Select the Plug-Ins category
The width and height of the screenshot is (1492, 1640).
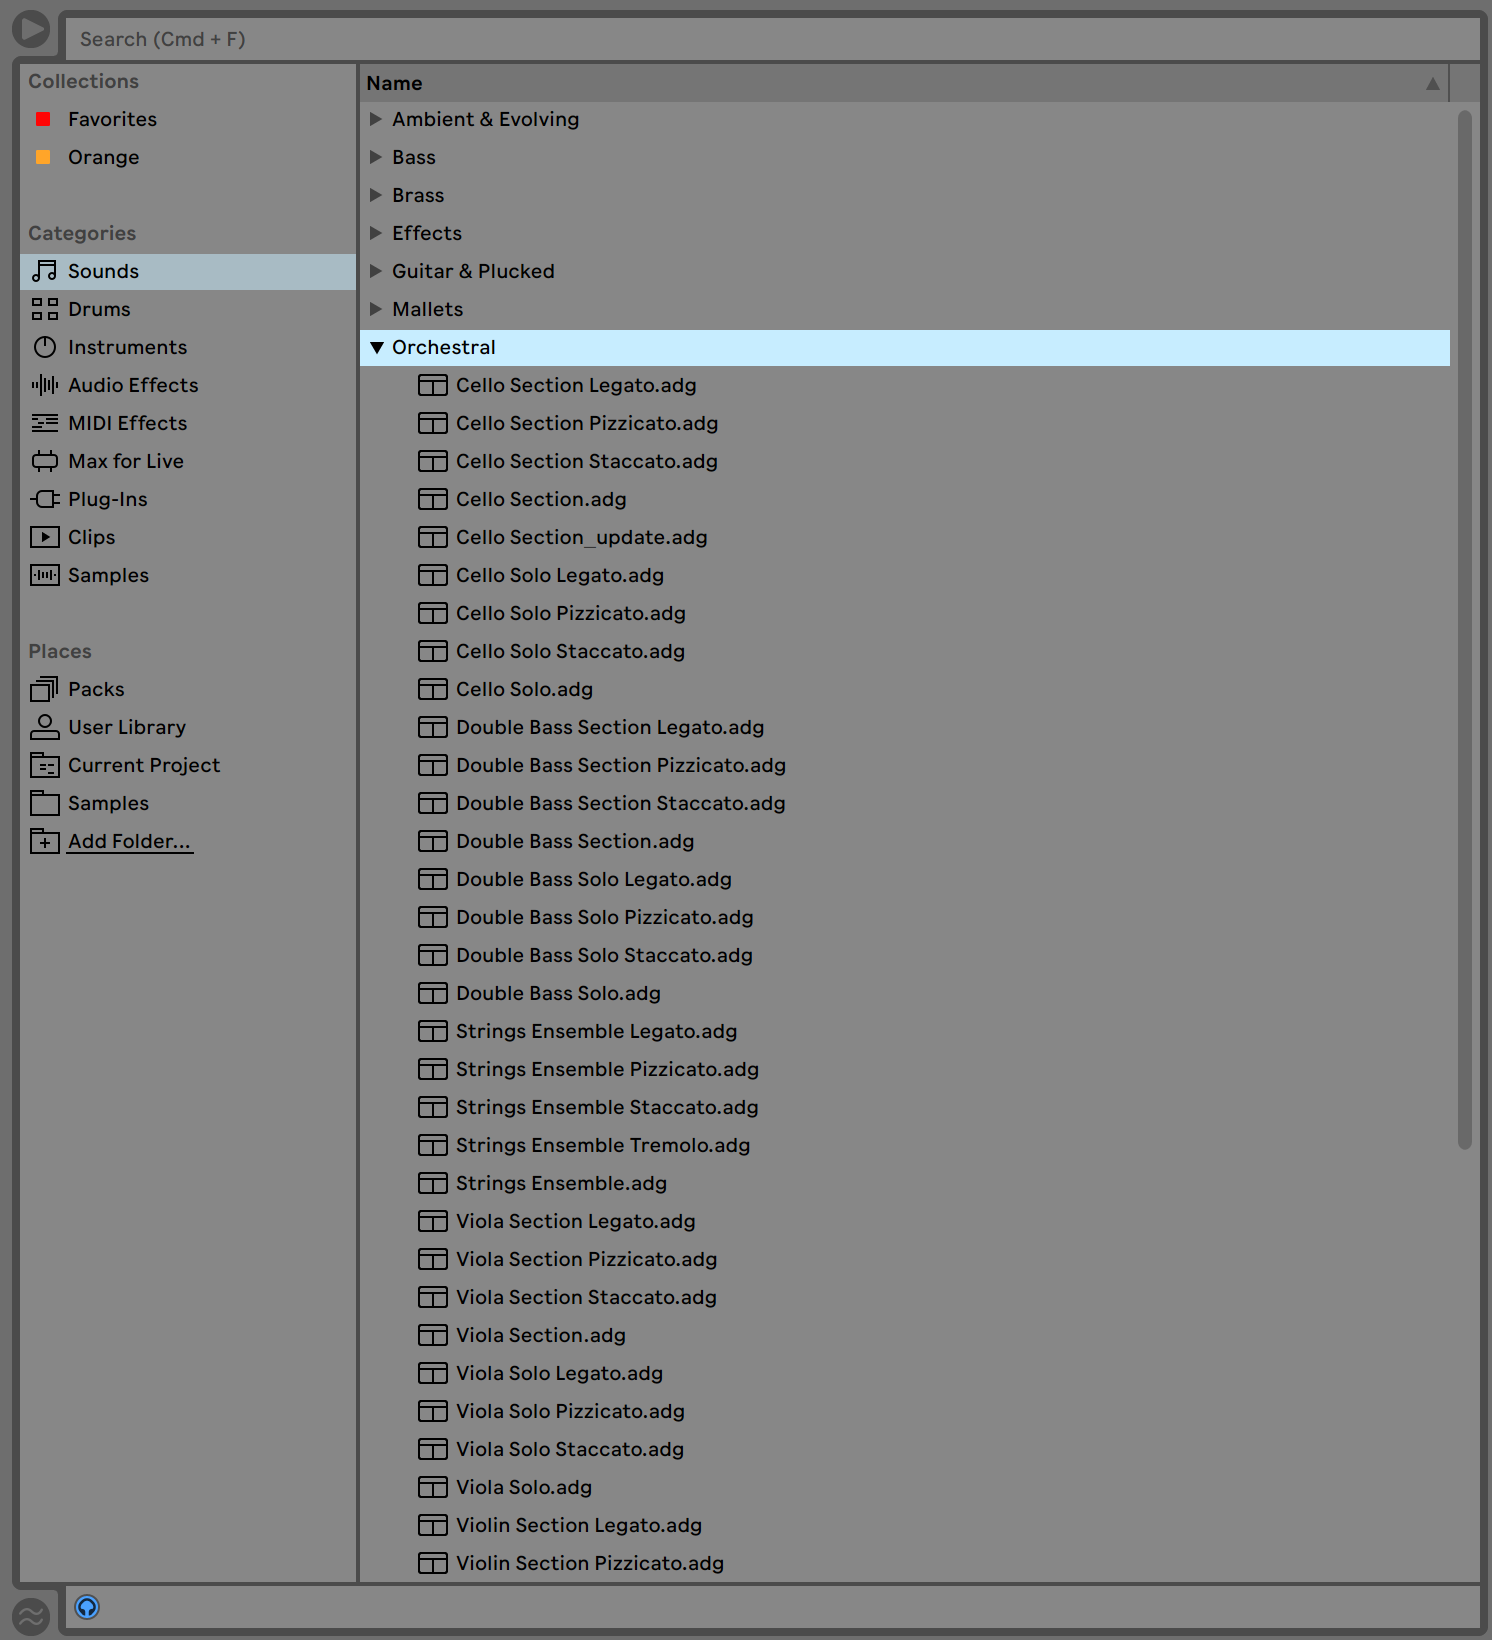107,499
